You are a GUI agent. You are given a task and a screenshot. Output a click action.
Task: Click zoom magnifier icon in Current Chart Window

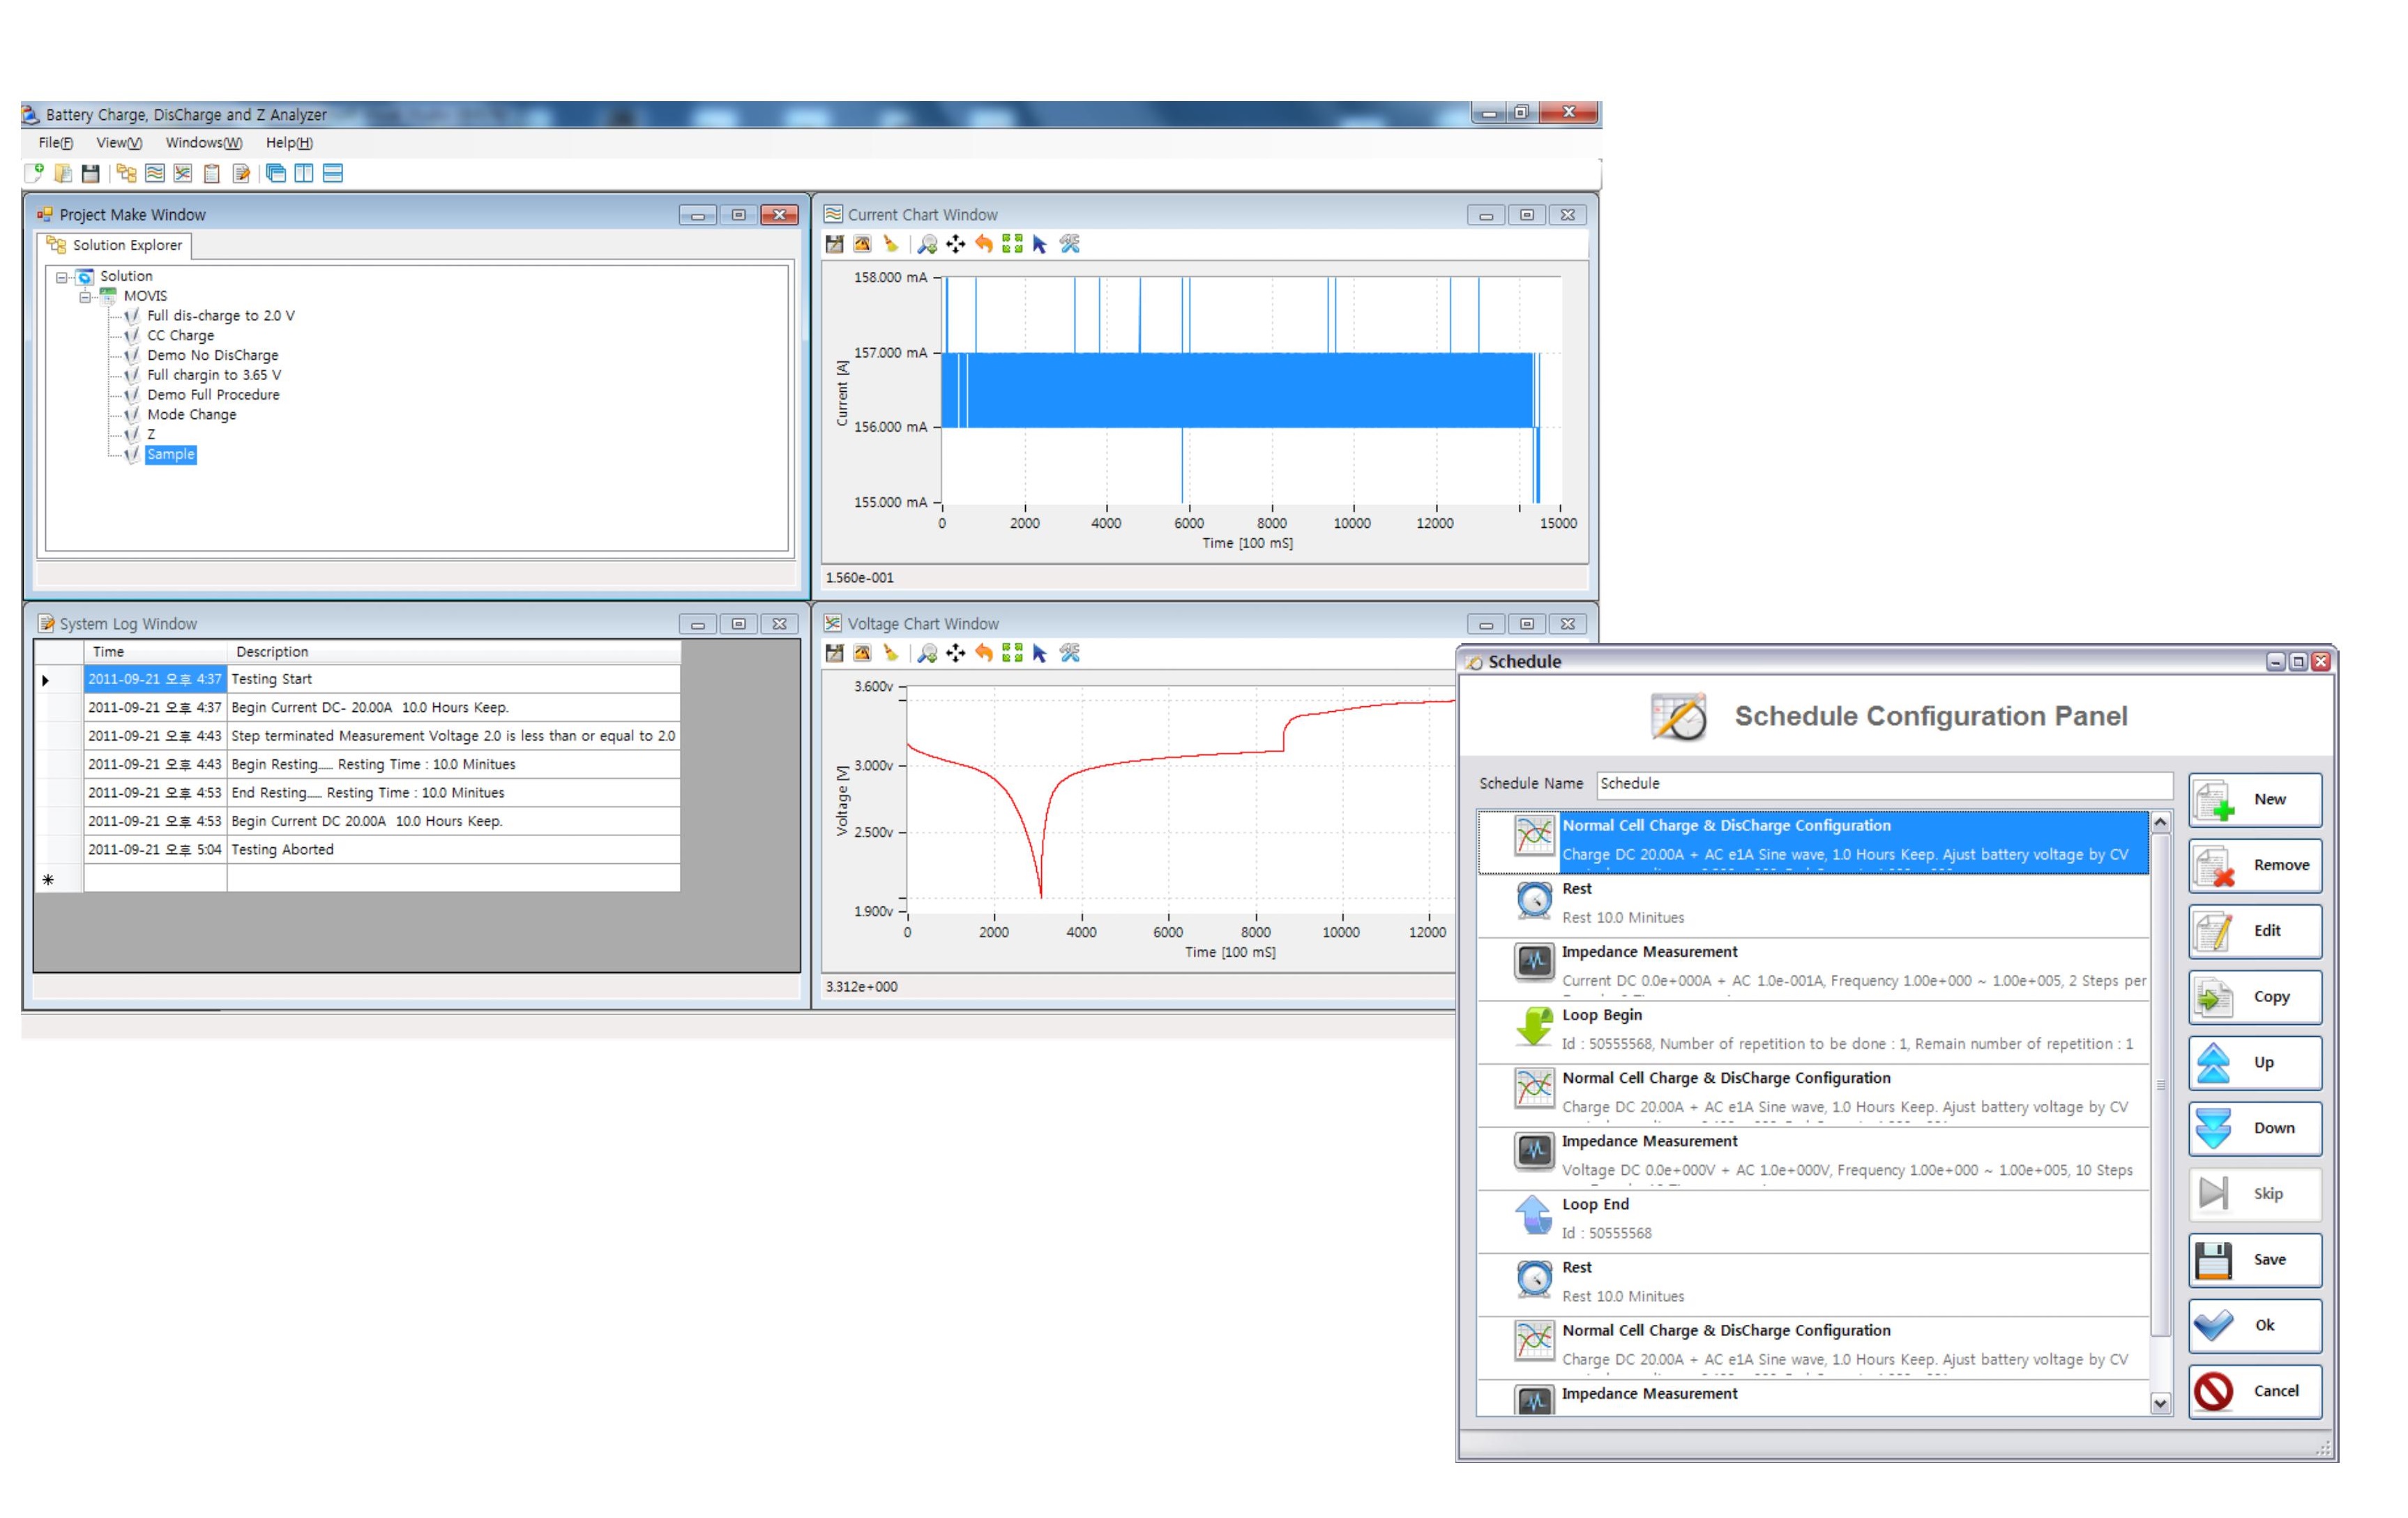[927, 244]
